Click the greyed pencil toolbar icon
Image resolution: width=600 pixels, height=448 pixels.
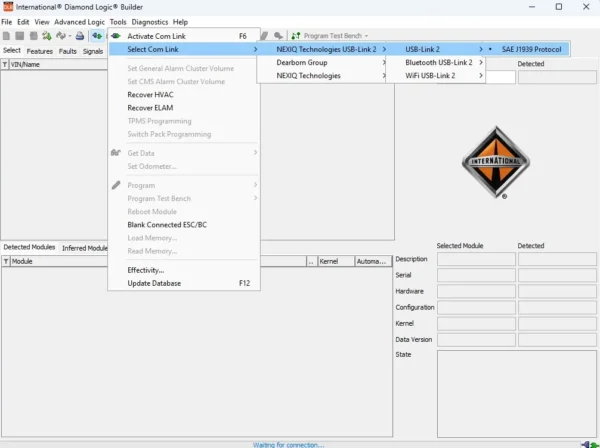[x=264, y=36]
